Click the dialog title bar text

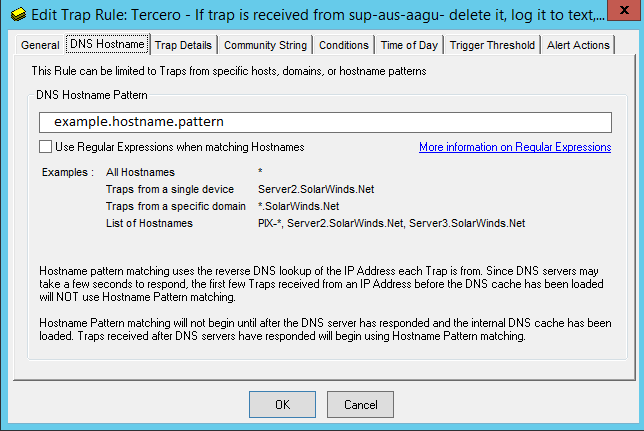[x=318, y=15]
